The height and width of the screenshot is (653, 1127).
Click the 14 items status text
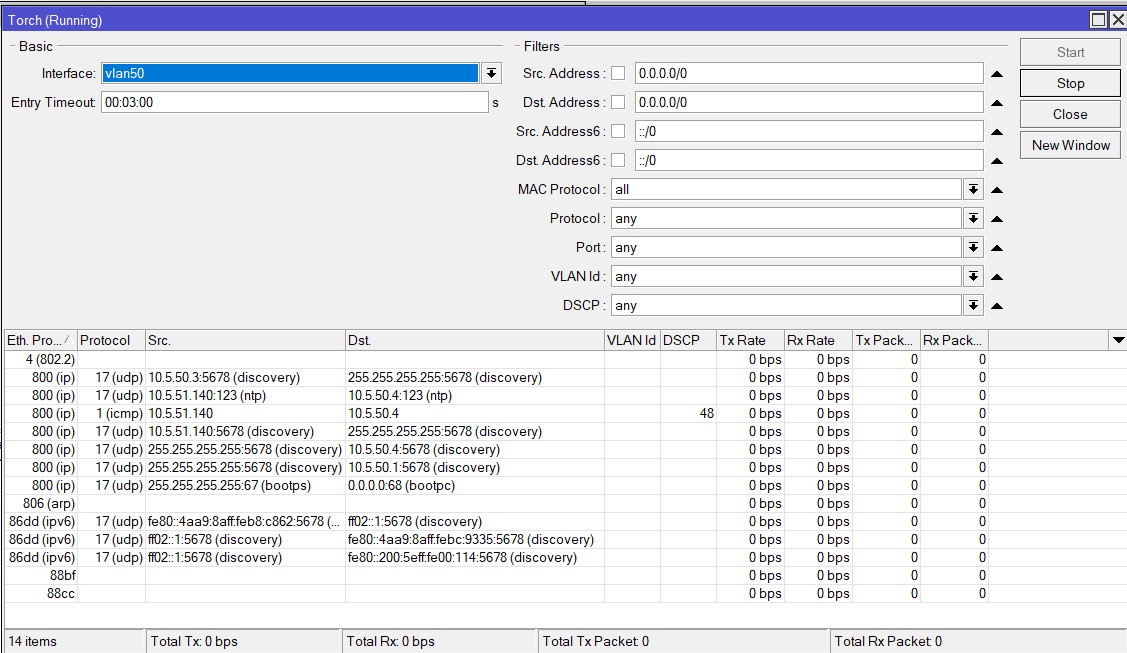point(32,642)
